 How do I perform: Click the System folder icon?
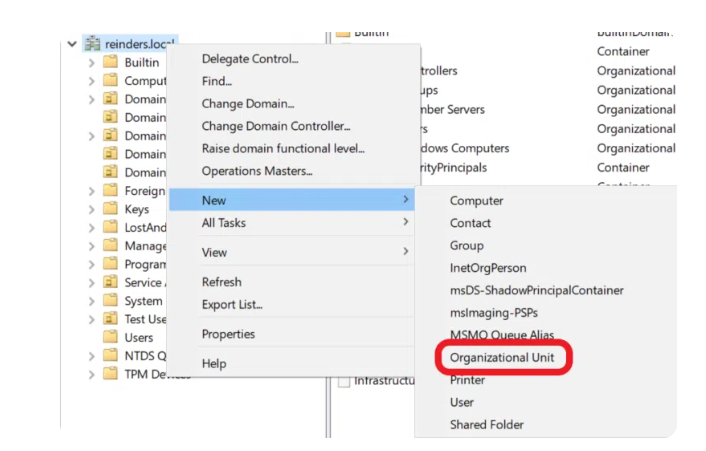click(111, 301)
